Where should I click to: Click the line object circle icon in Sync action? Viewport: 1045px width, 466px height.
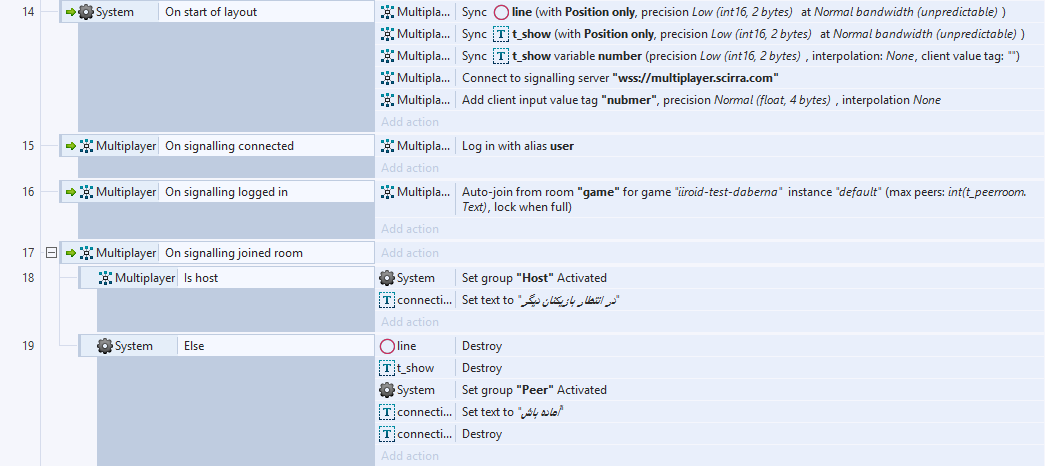tap(501, 12)
